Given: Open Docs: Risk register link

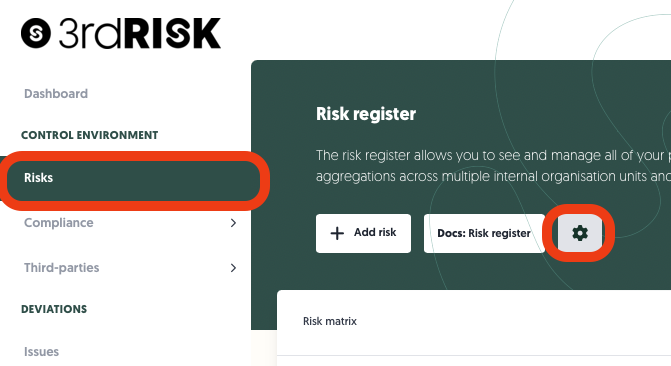Looking at the screenshot, I should (484, 233).
